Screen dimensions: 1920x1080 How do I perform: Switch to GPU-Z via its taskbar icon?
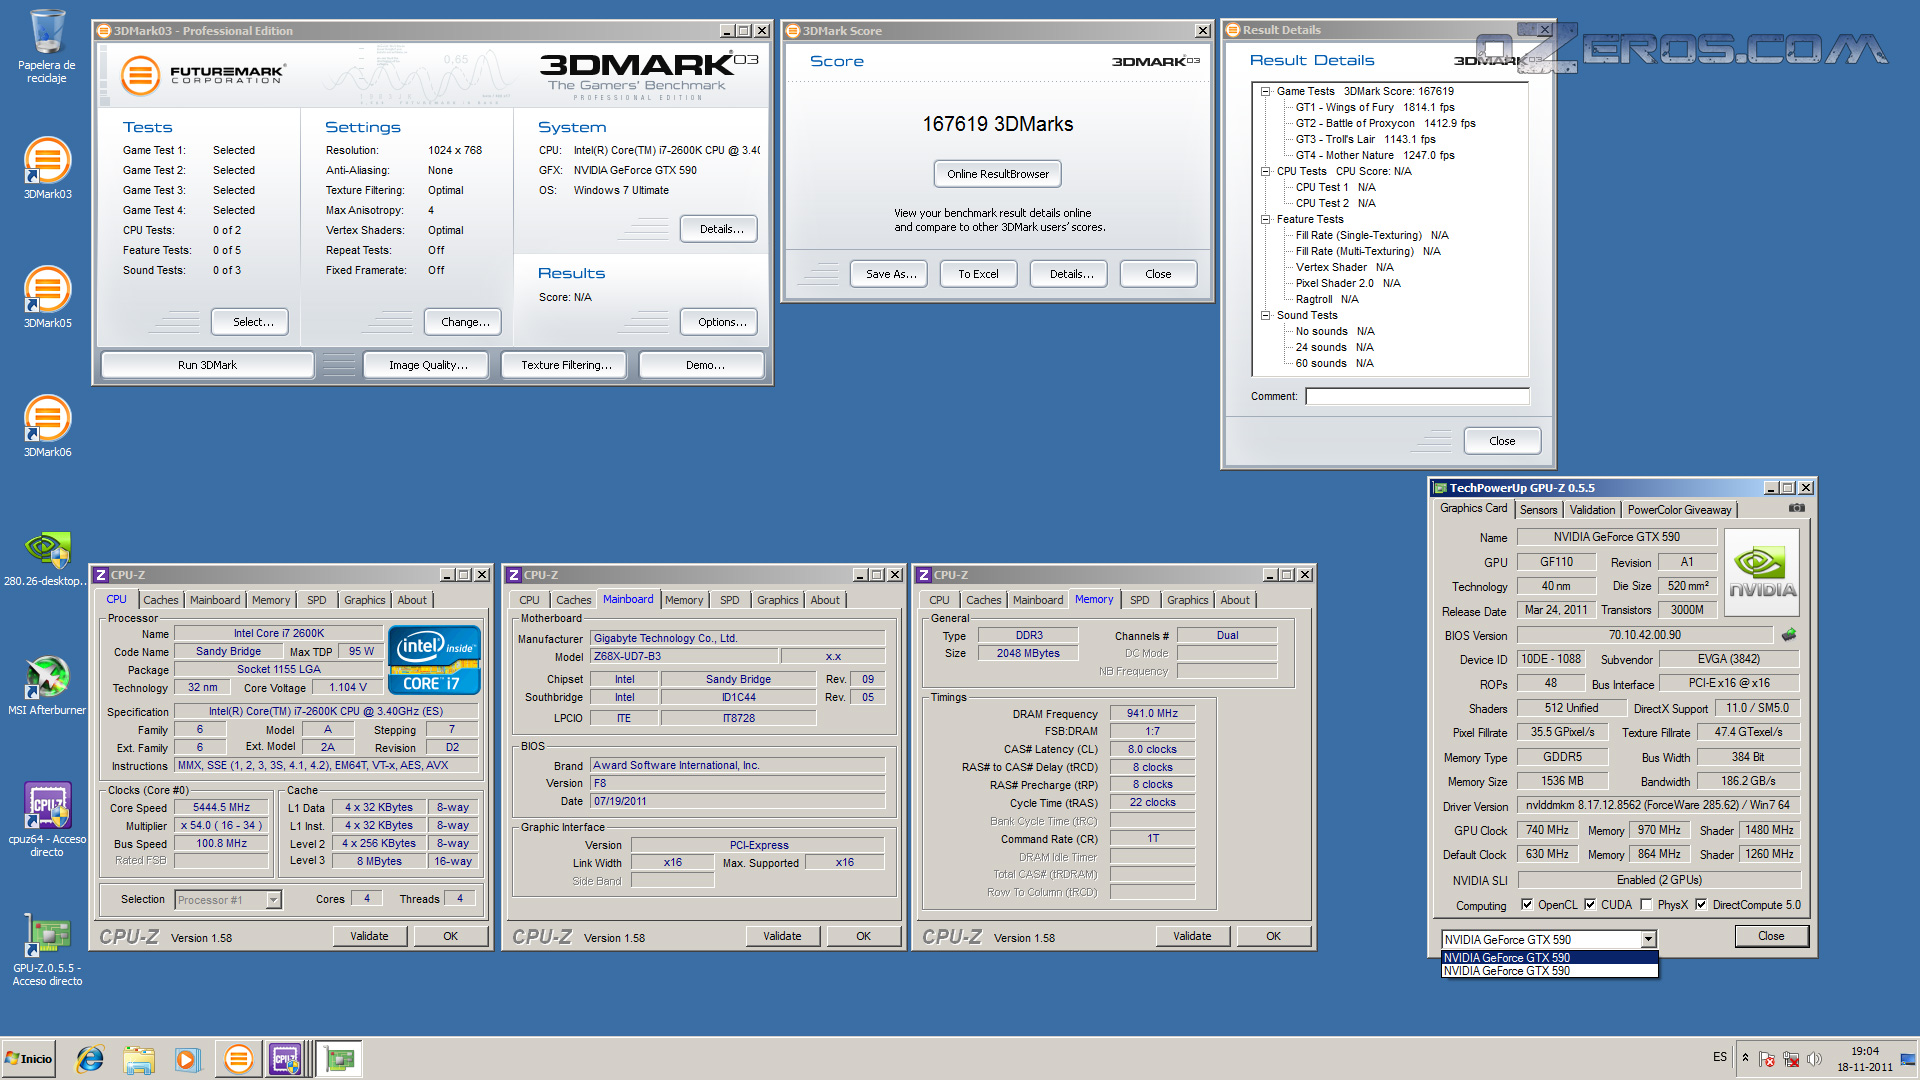[x=340, y=1059]
